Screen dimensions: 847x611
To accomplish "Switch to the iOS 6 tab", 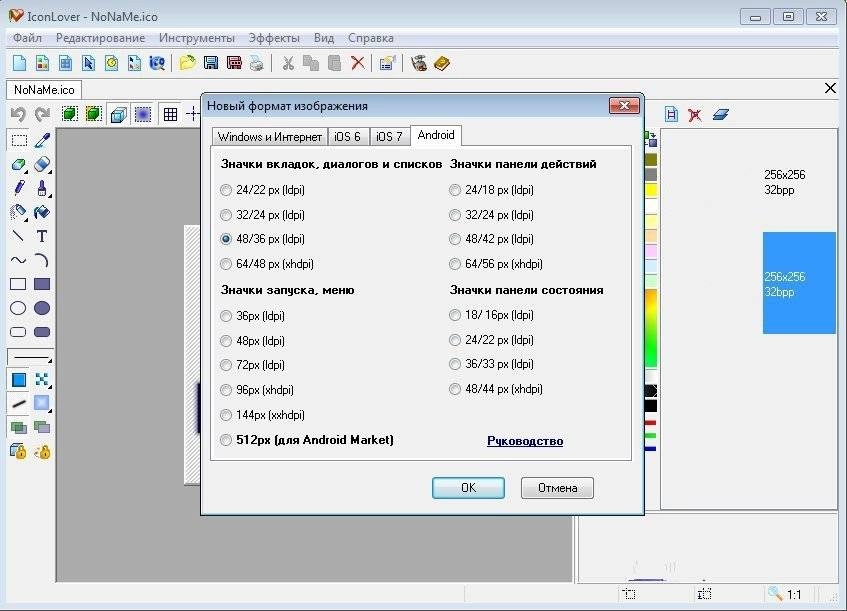I will point(347,137).
